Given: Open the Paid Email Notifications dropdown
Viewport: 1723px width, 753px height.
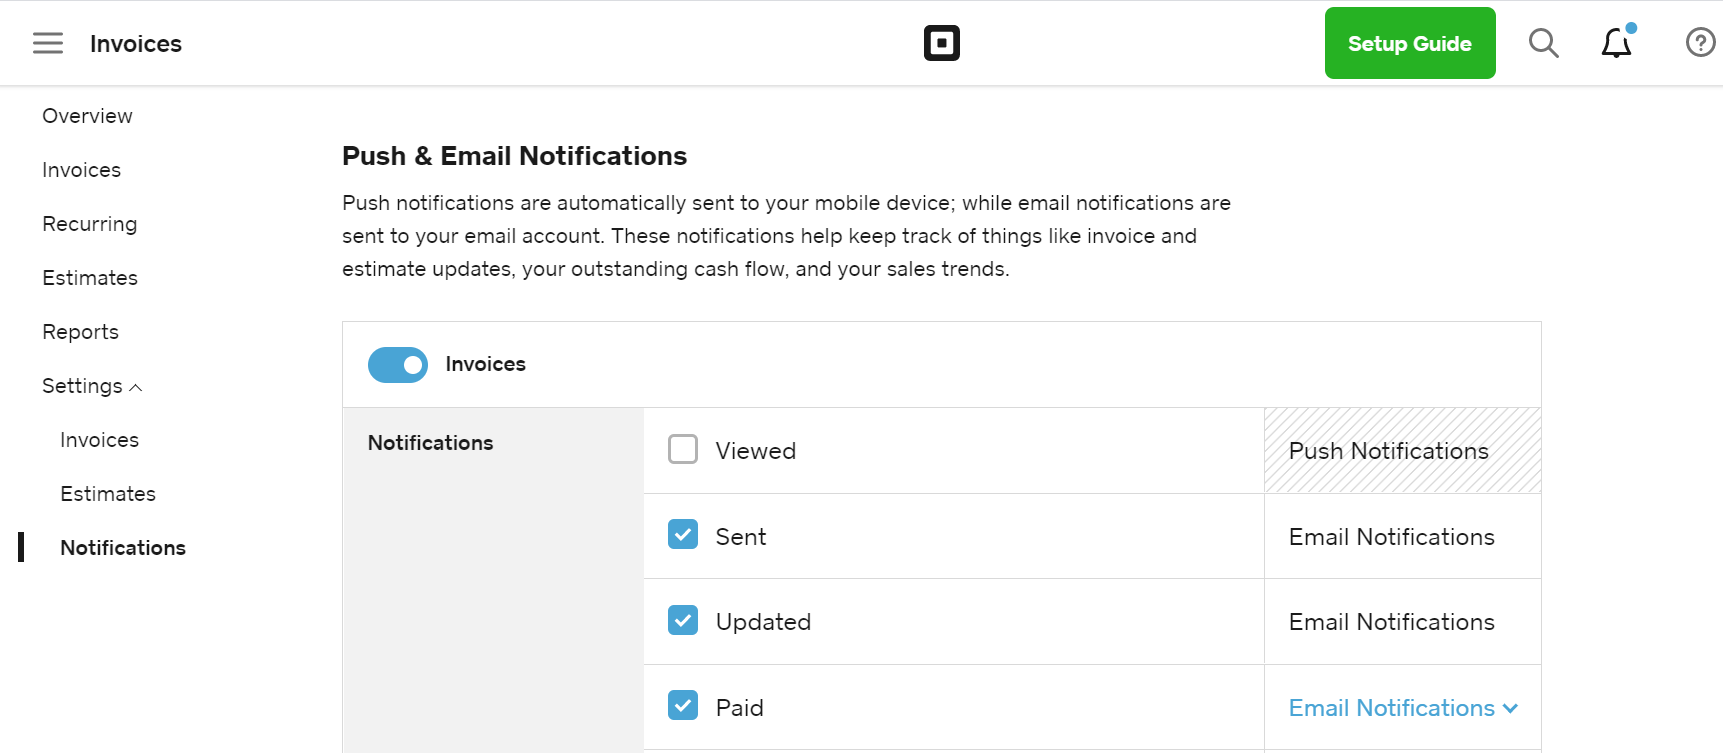Looking at the screenshot, I should tap(1403, 708).
